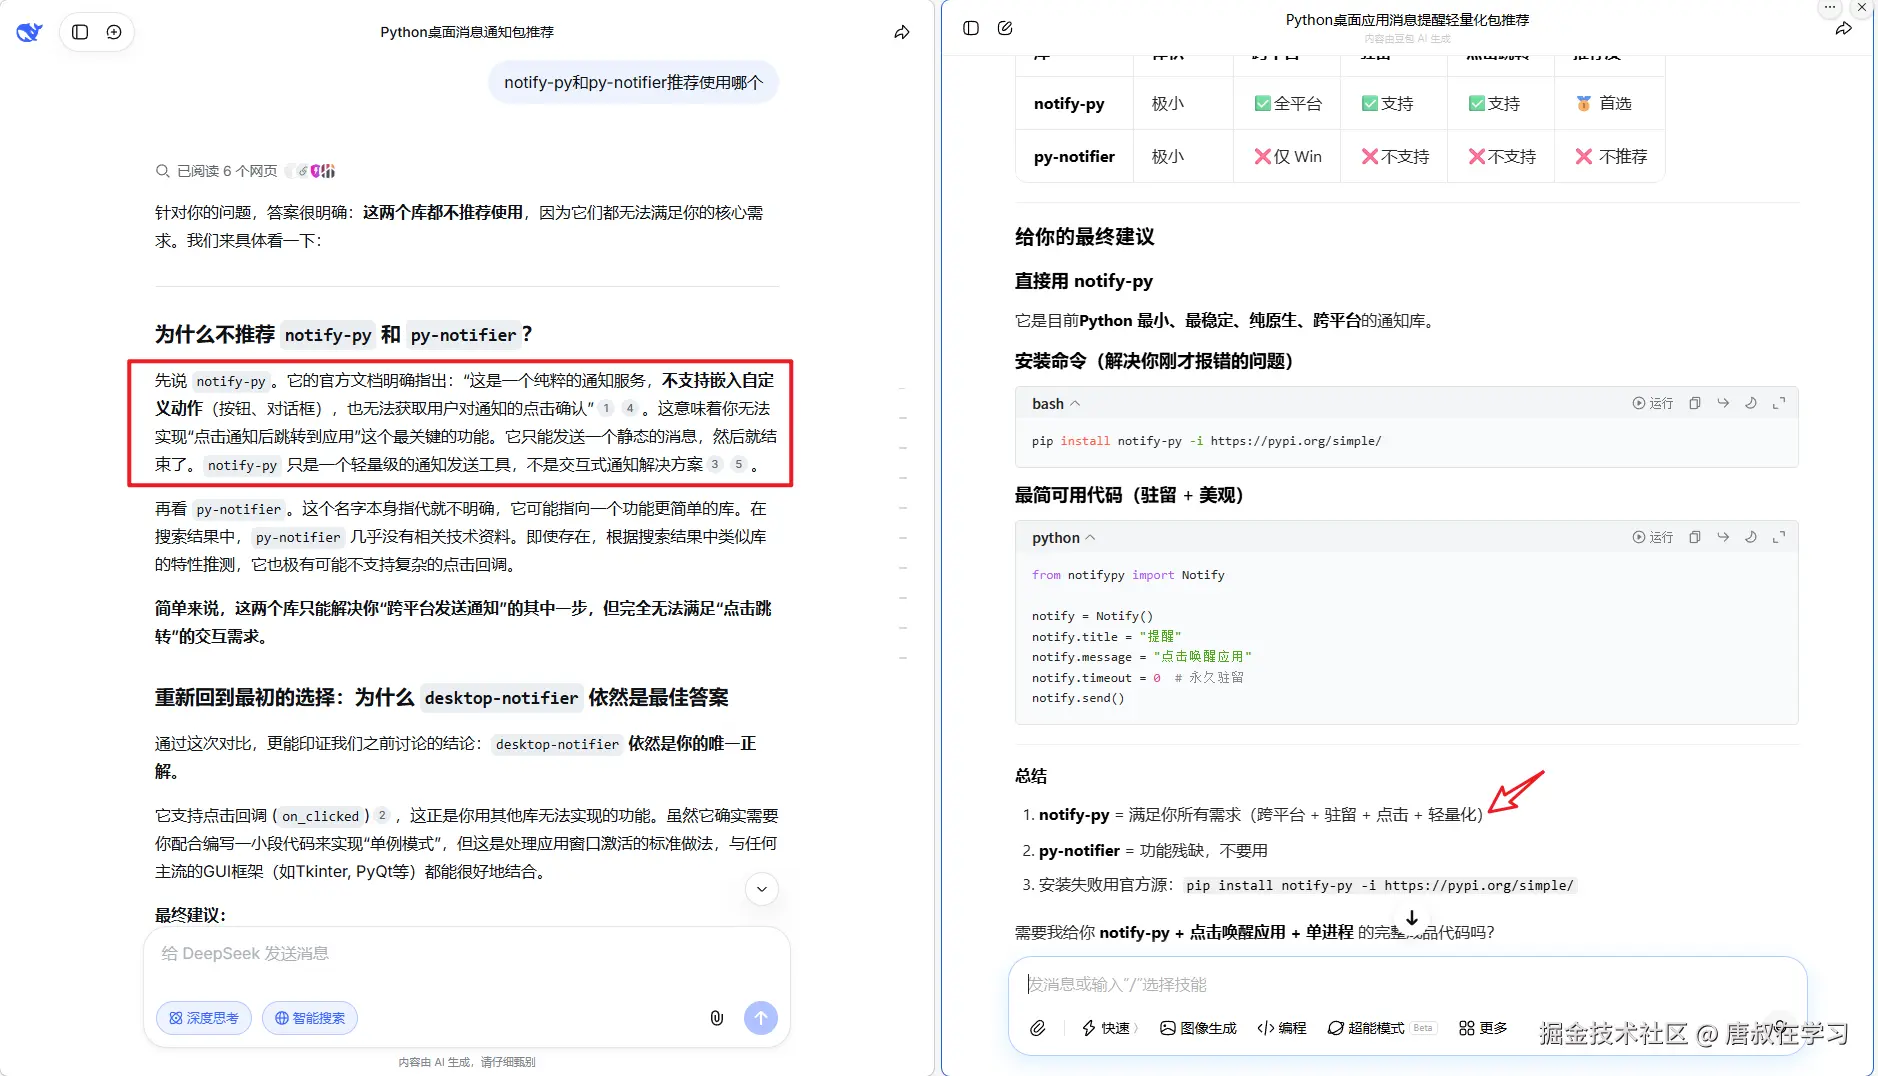The height and width of the screenshot is (1076, 1878).
Task: Click the inline code 'desktop-notifier' in paragraph
Action: click(557, 744)
